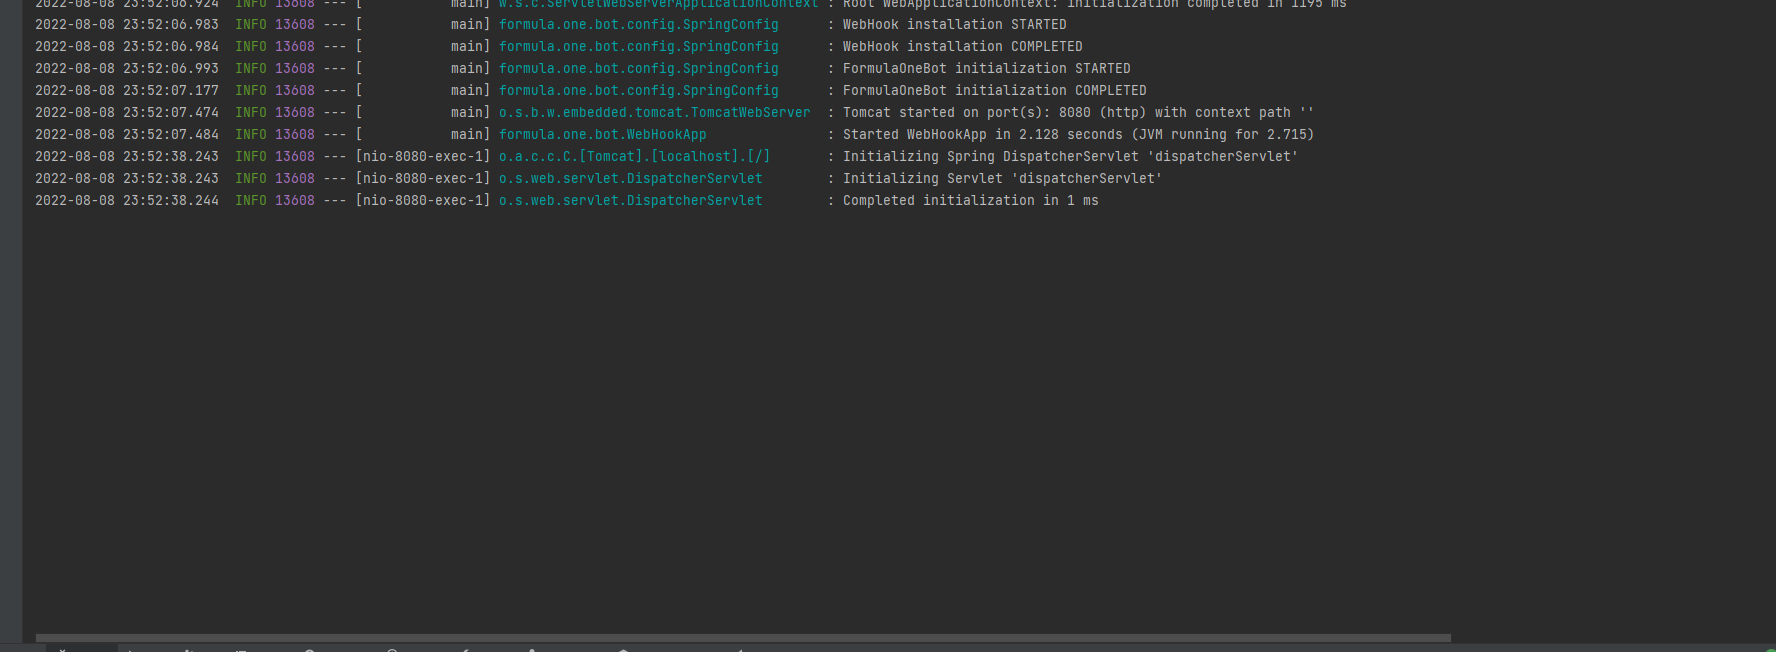Open SpringConfig link on FormulaOneBot initialization COMPLETED line

tap(638, 90)
